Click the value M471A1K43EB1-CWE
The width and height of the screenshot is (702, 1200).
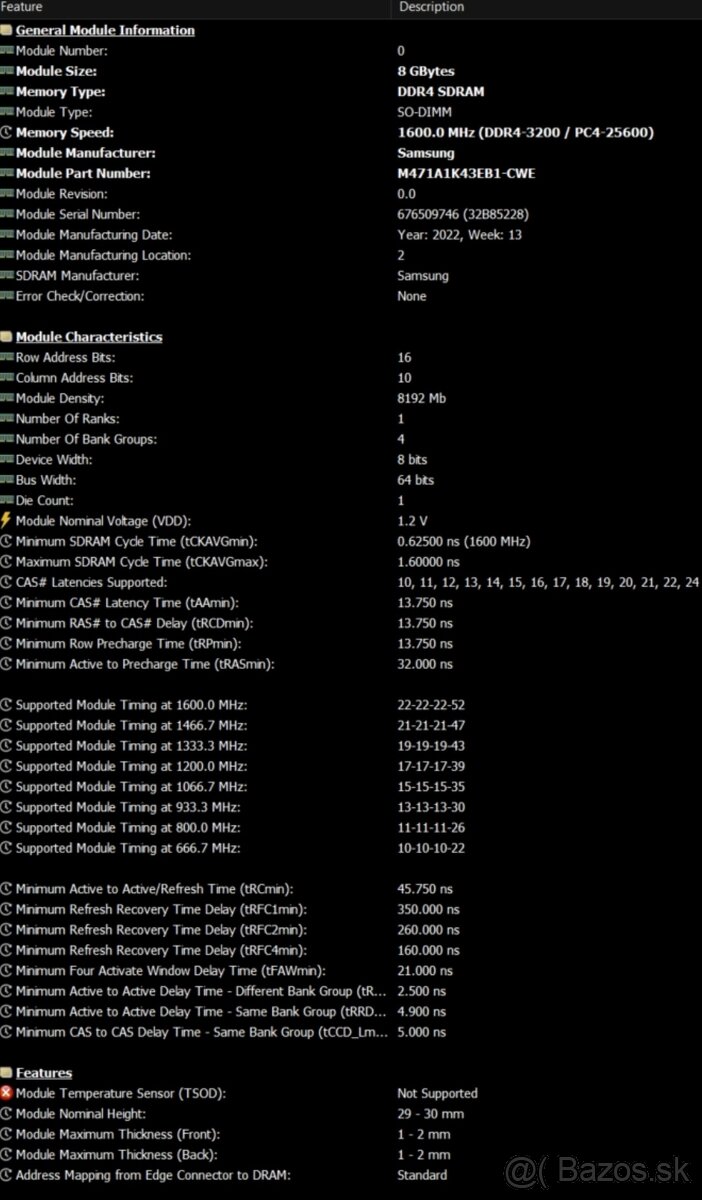click(466, 174)
